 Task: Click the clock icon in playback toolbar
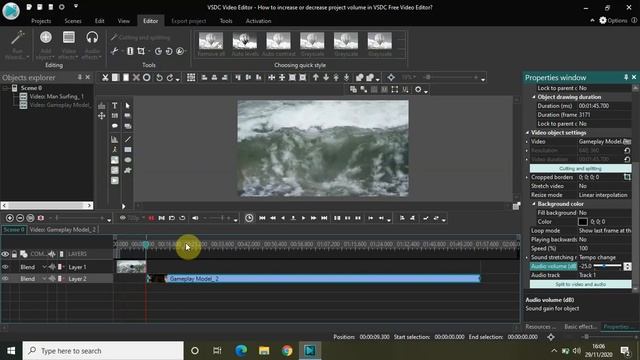[x=249, y=218]
